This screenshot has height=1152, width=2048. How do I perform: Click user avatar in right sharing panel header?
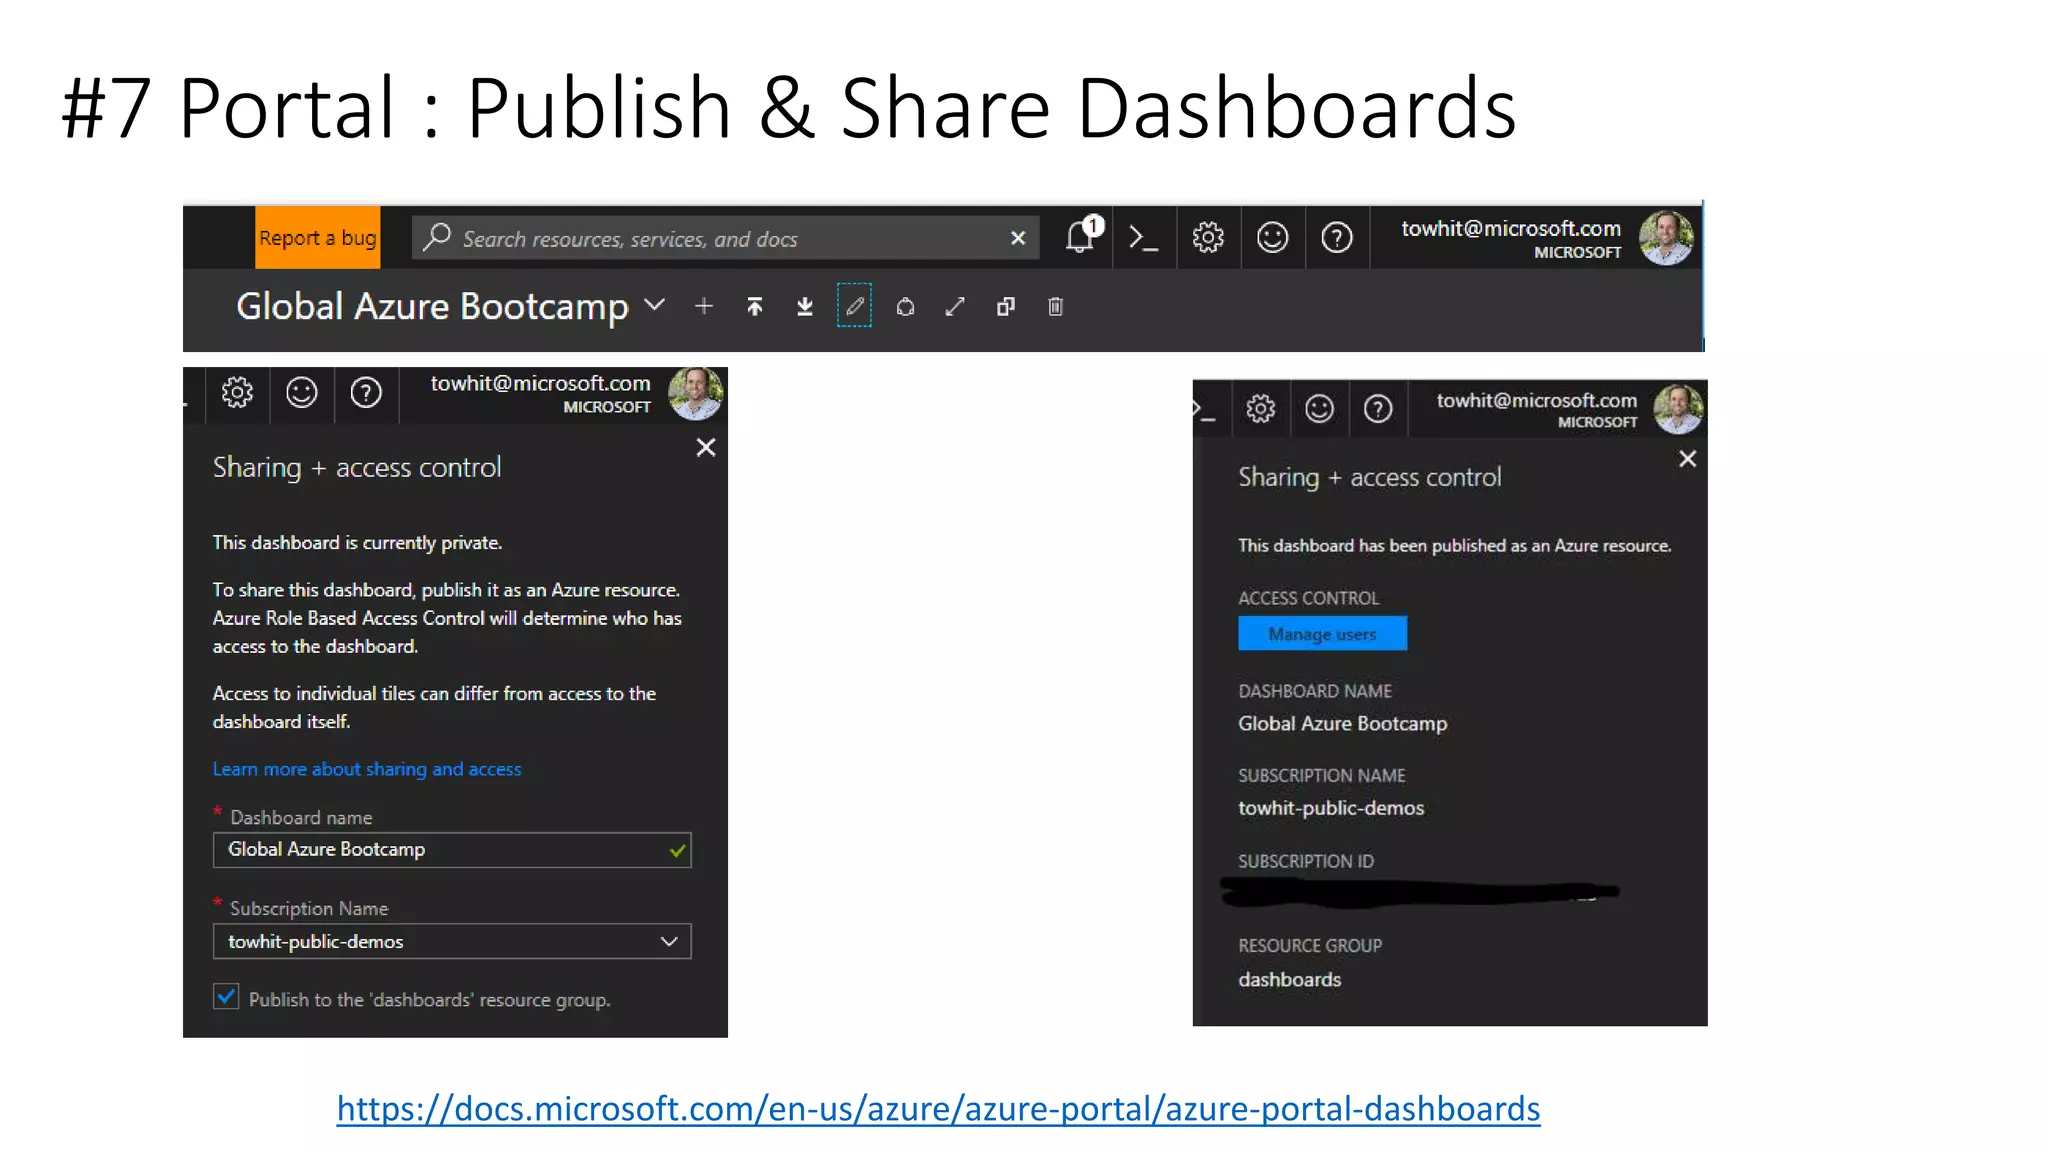pos(1679,409)
